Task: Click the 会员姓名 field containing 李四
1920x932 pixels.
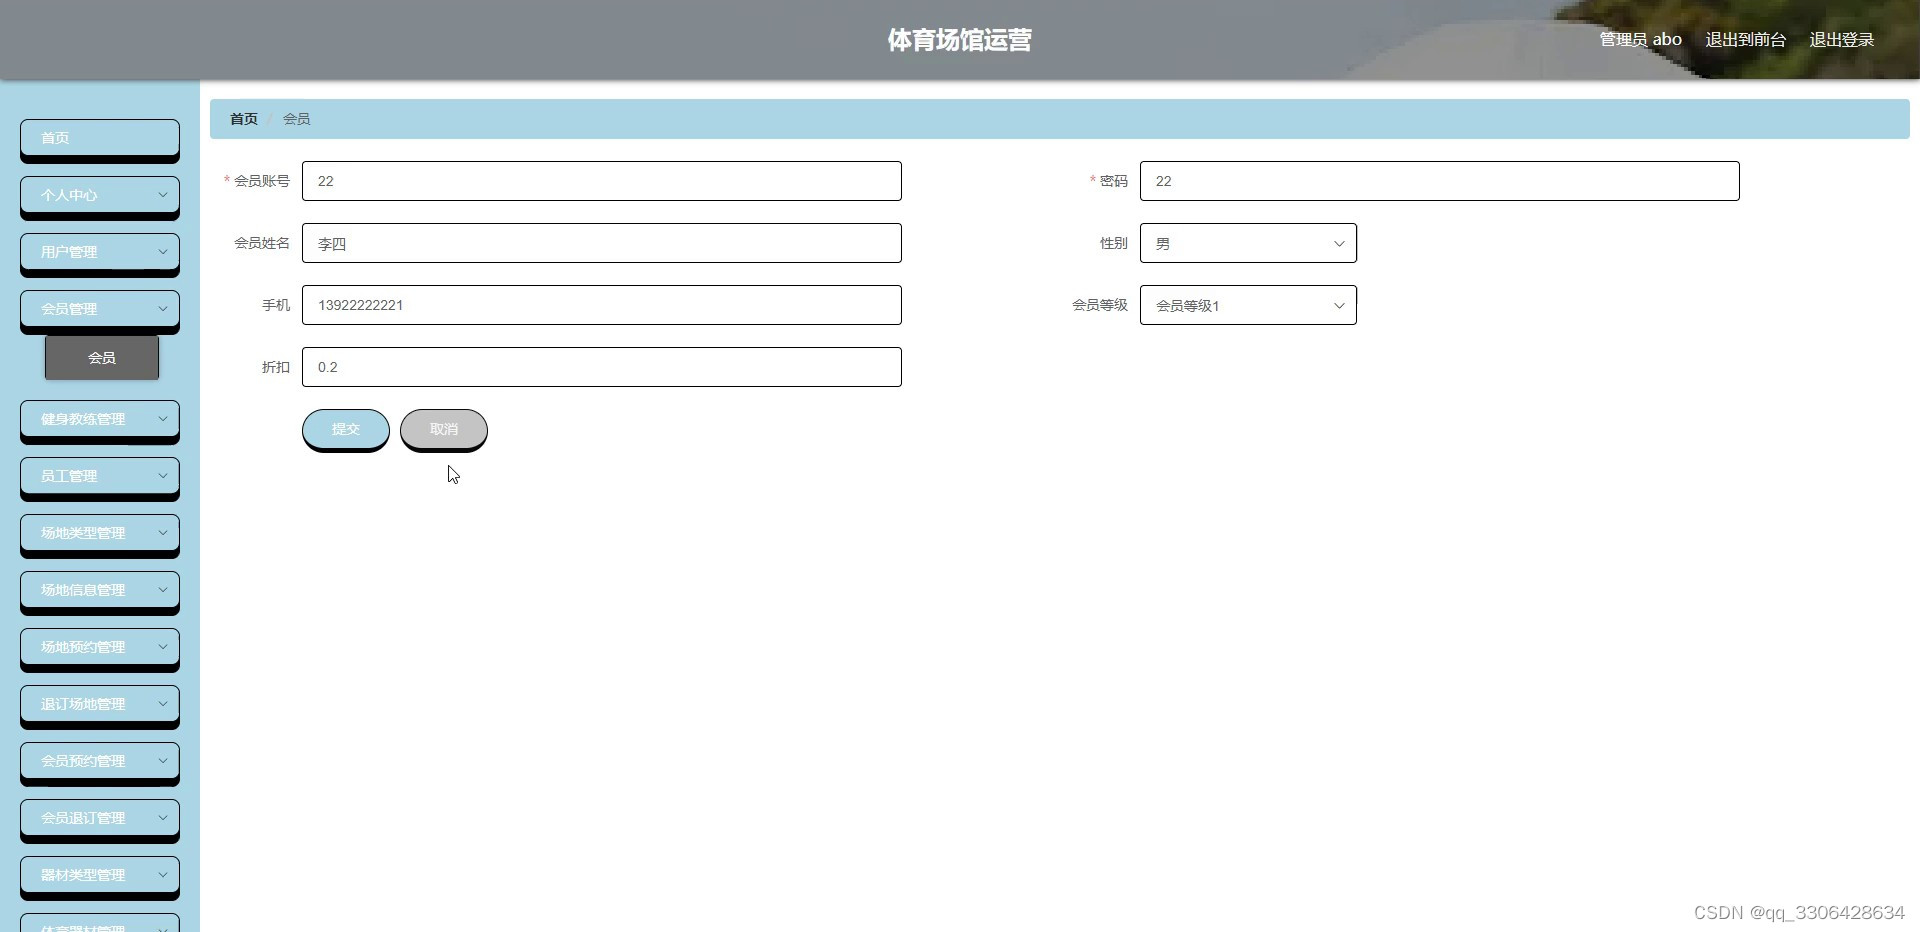Action: pyautogui.click(x=602, y=243)
